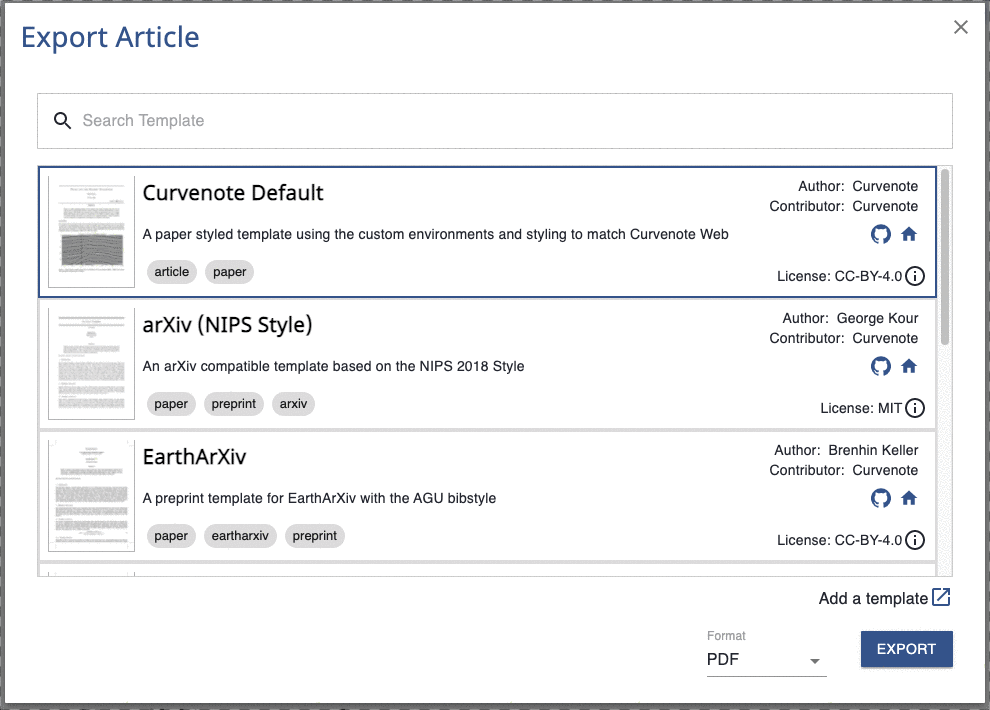The image size is (990, 710).
Task: Click the 'preprint' tag on EarthArXiv
Action: pyautogui.click(x=314, y=536)
